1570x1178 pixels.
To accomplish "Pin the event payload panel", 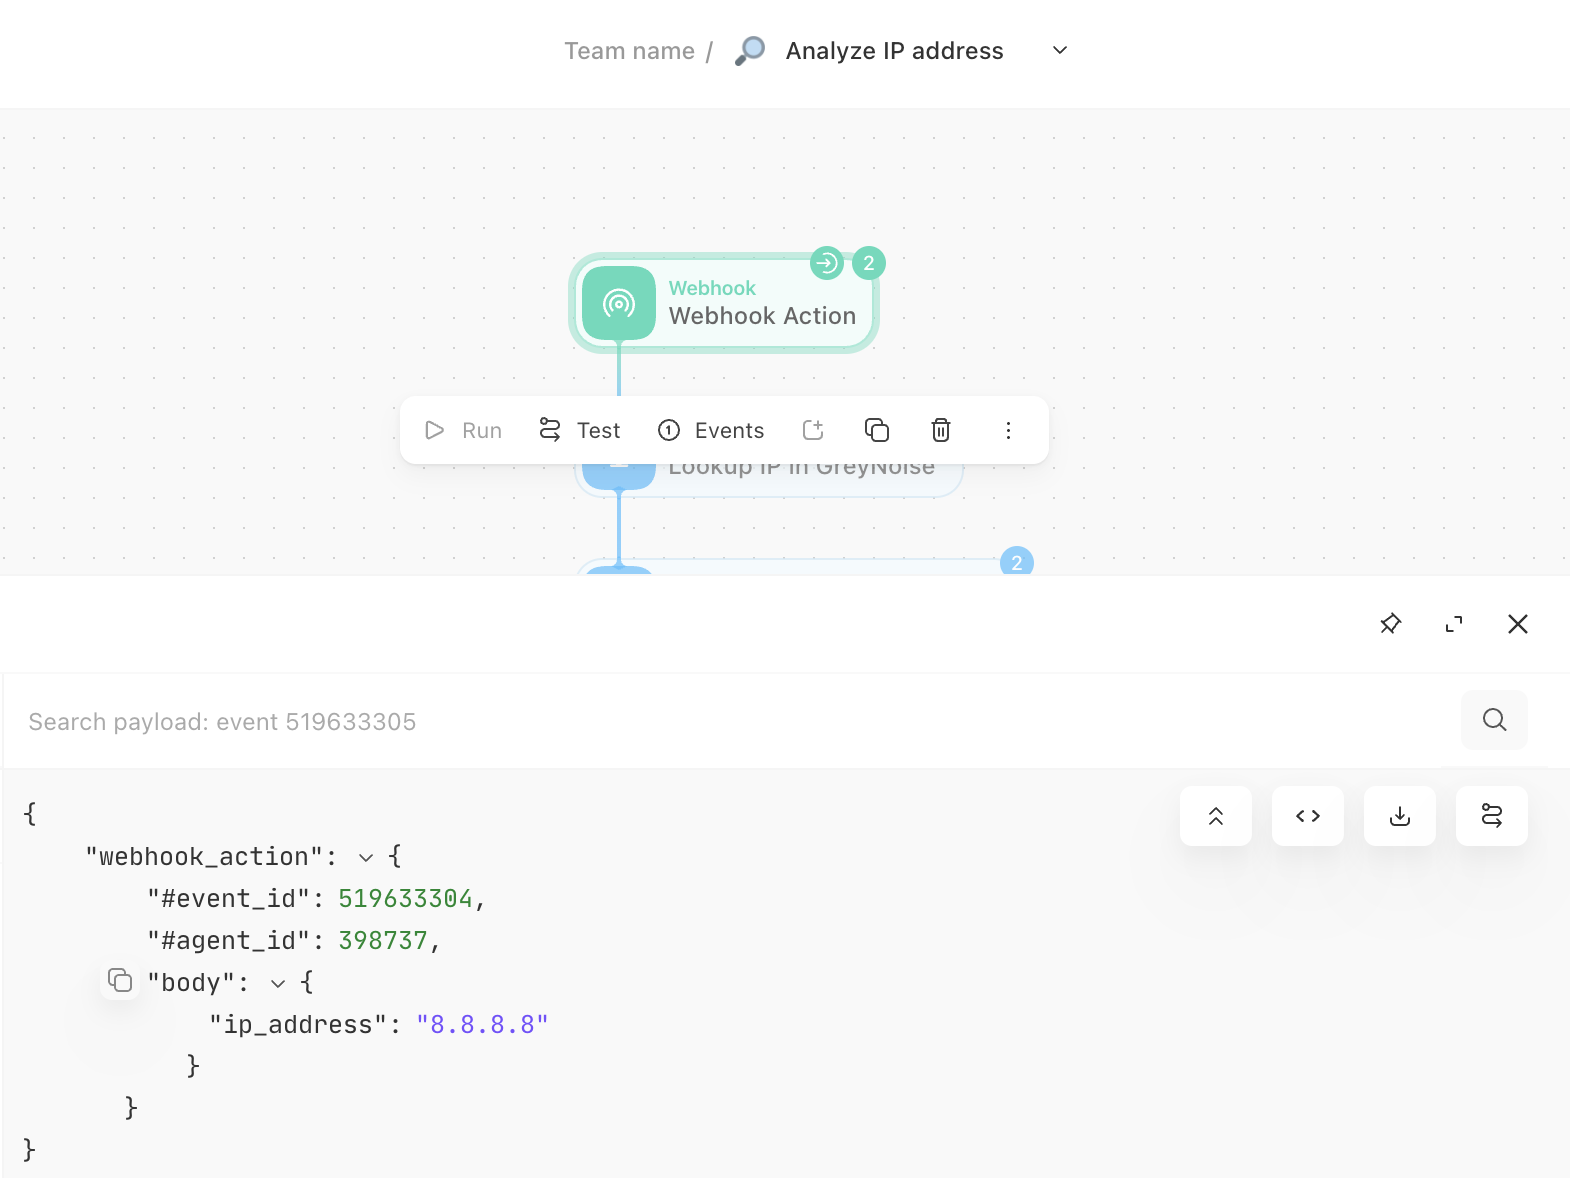I will [1390, 624].
